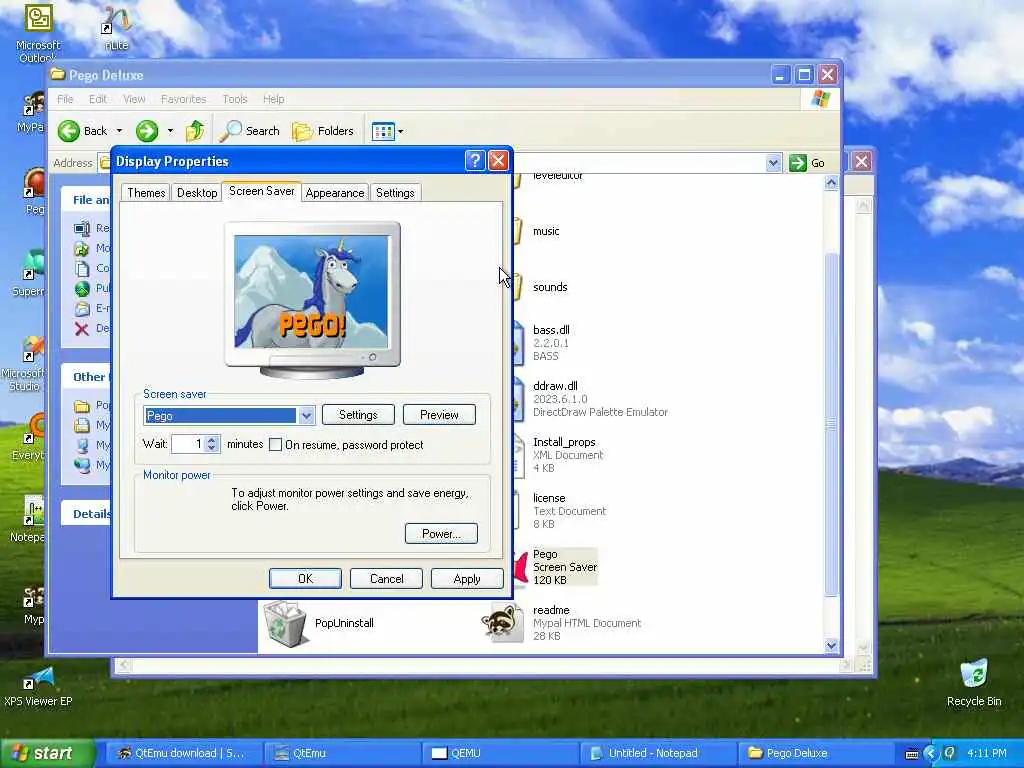Open the XPS Viewer EP desktop icon
The image size is (1024, 768).
tap(38, 686)
